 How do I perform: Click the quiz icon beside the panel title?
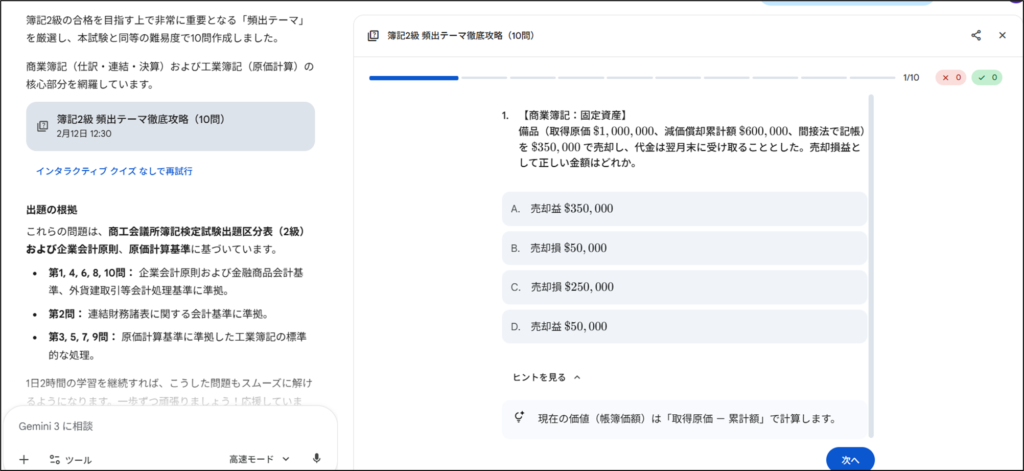click(x=374, y=35)
